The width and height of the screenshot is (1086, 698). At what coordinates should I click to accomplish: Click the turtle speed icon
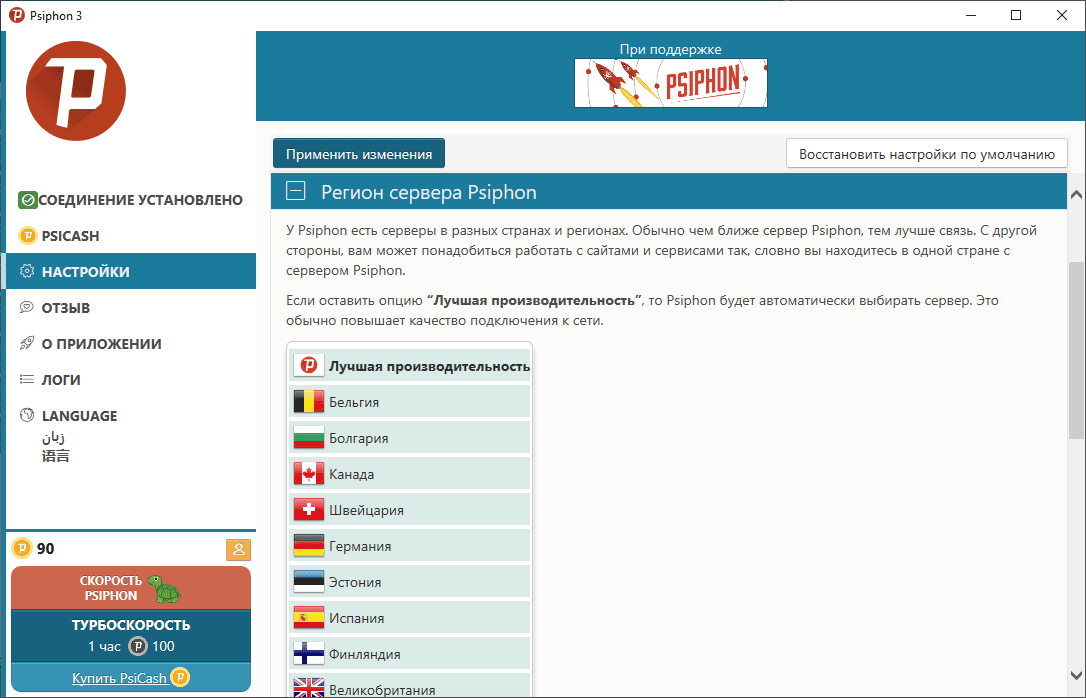pyautogui.click(x=164, y=589)
